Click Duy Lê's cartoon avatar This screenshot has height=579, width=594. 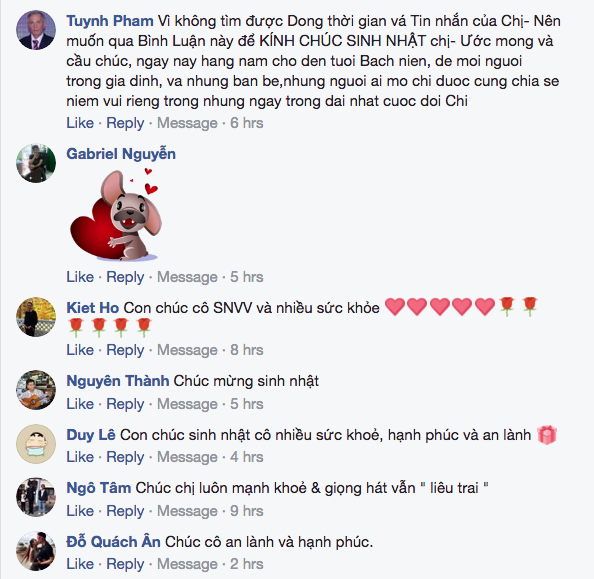click(36, 444)
